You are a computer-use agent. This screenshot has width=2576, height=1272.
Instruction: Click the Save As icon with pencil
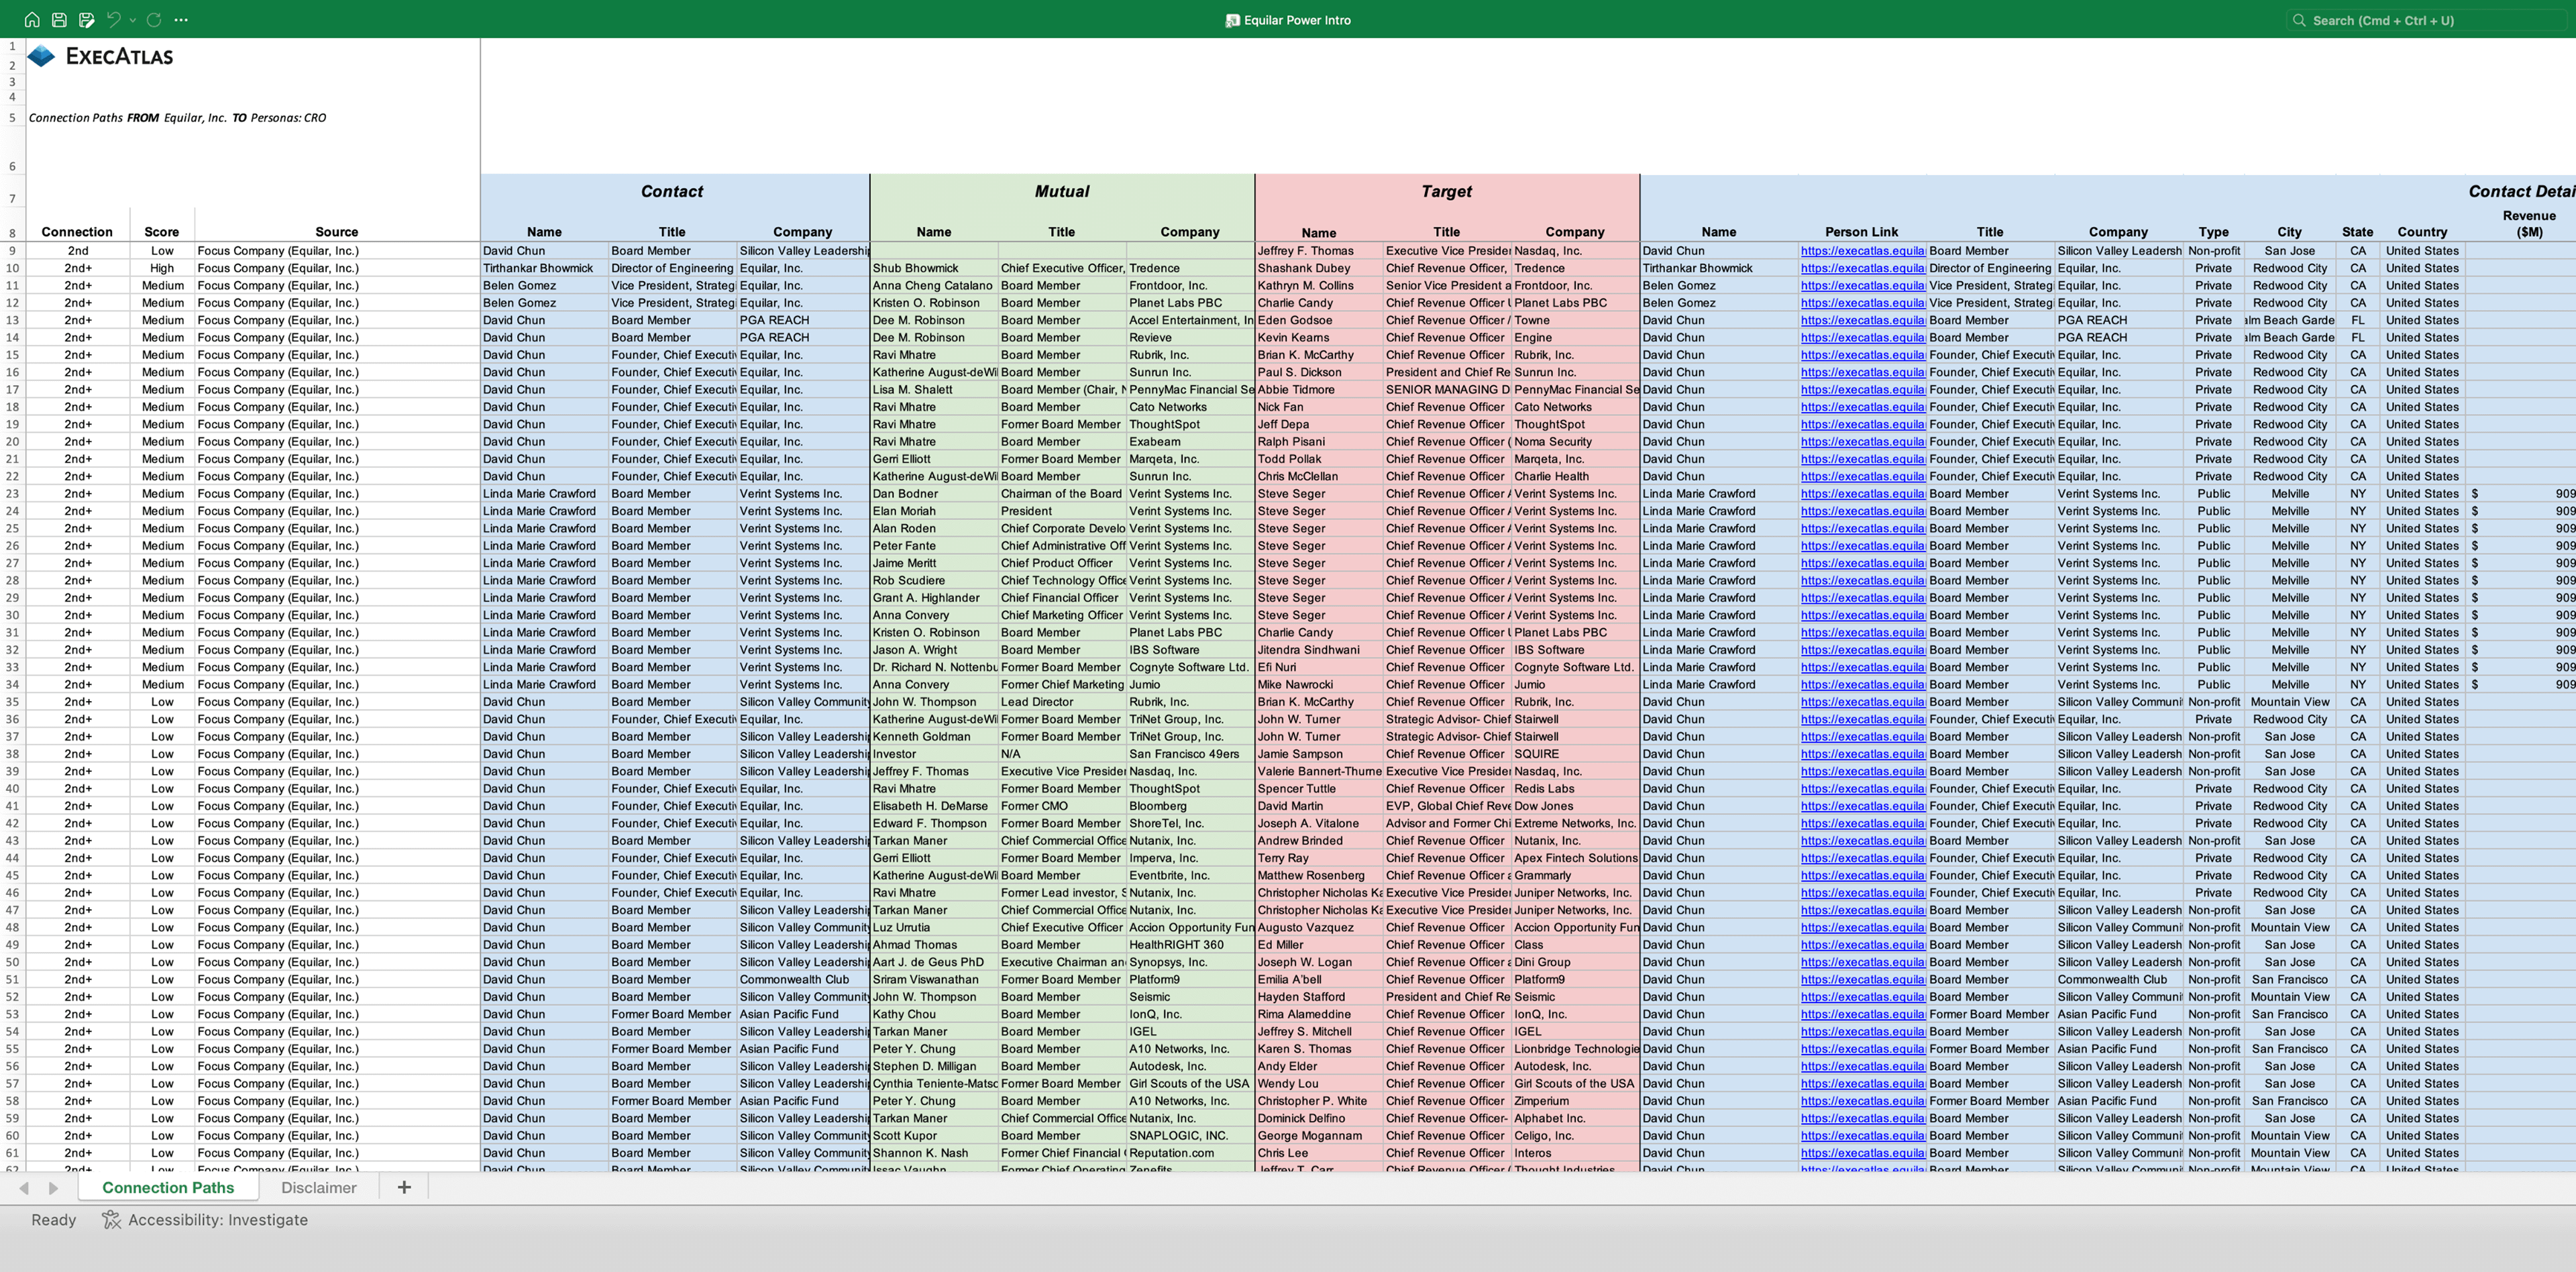tap(87, 19)
